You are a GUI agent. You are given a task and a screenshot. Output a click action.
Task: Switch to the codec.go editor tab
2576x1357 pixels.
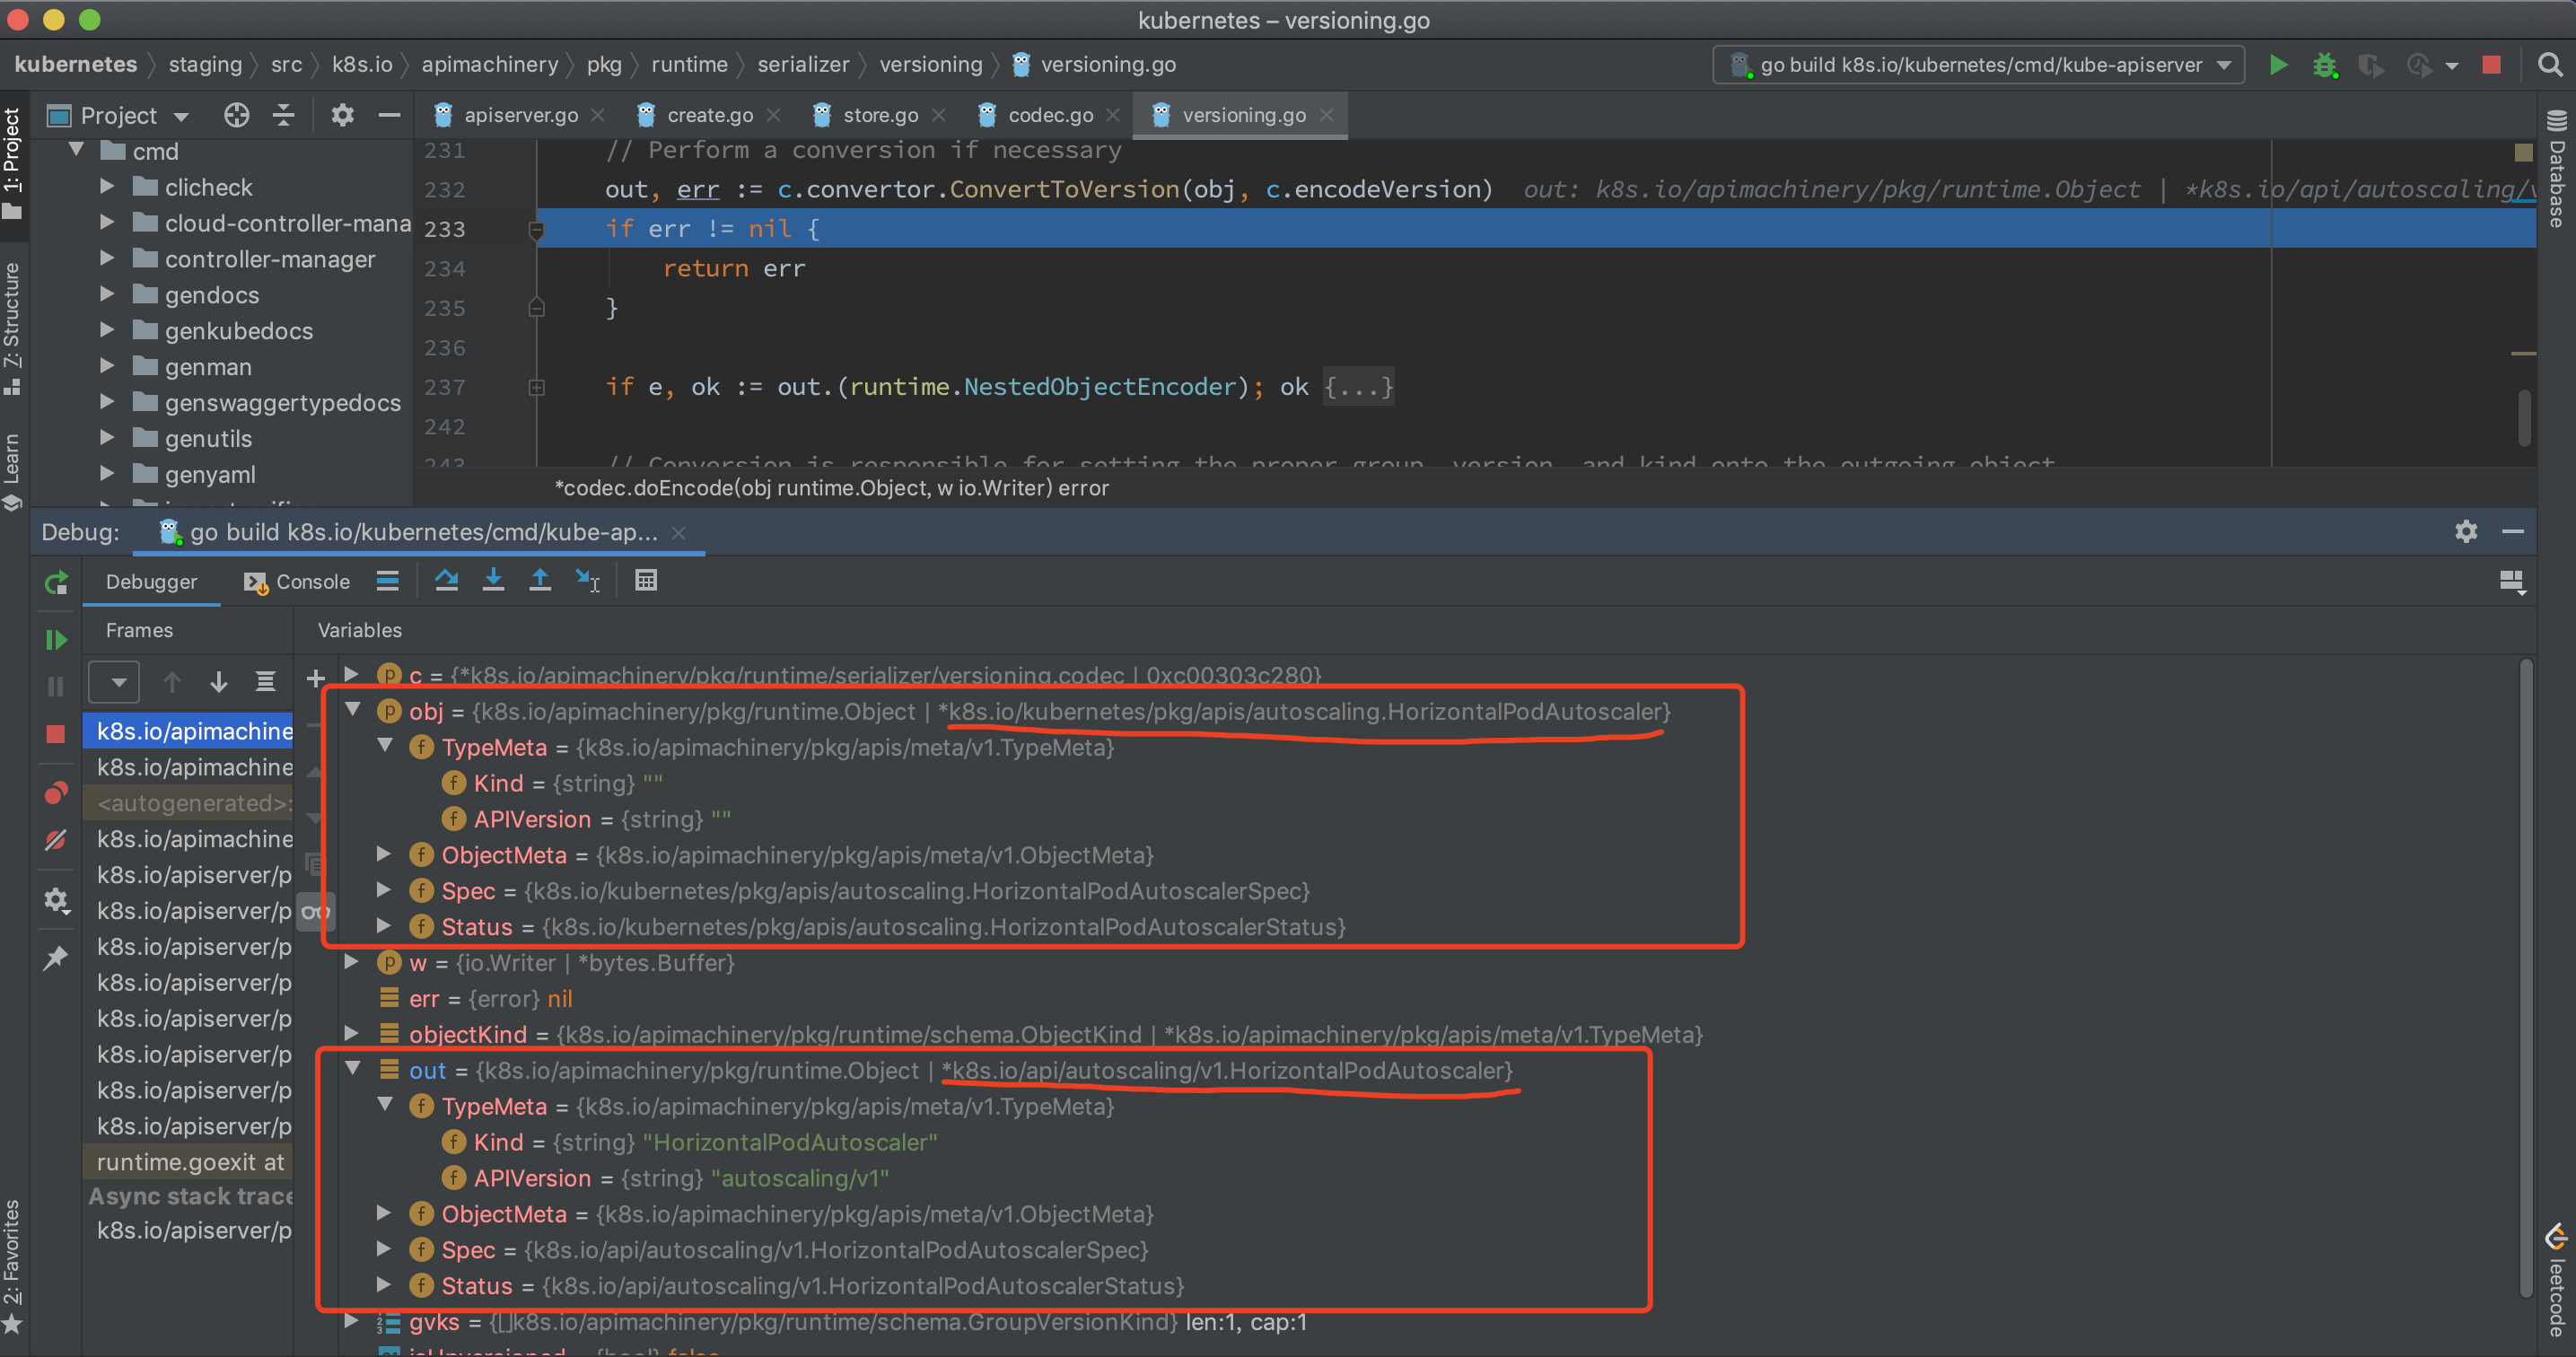click(x=1049, y=115)
